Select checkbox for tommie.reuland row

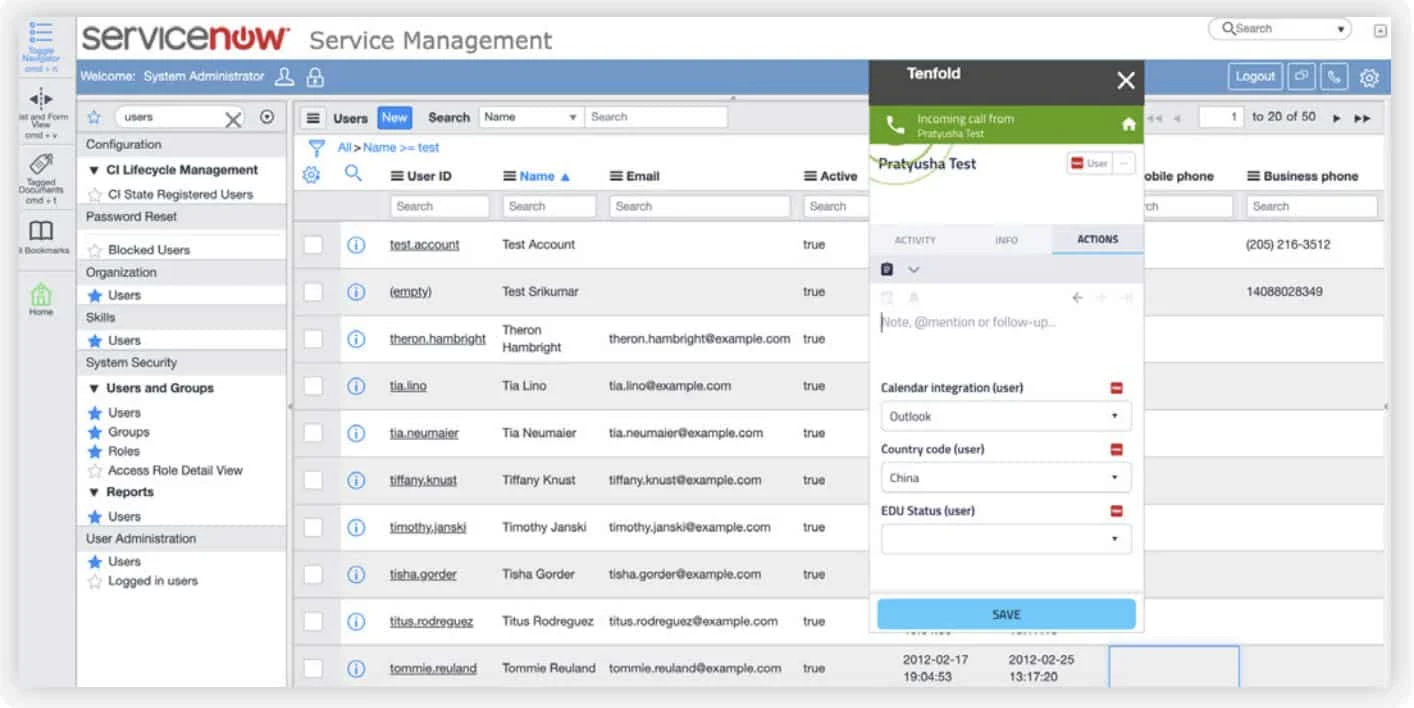[x=314, y=668]
